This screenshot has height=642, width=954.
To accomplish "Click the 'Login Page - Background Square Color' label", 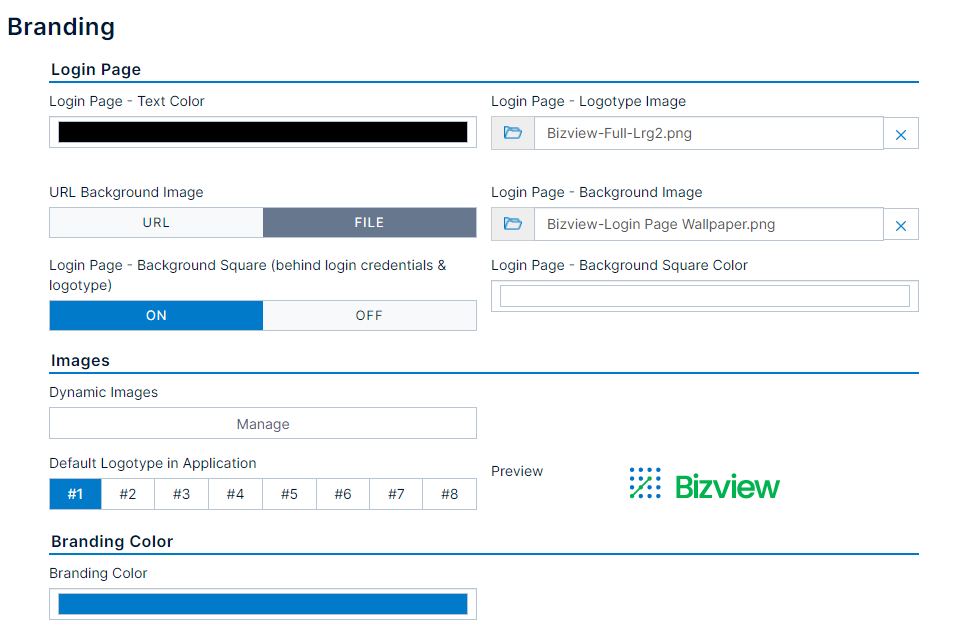I will point(619,265).
